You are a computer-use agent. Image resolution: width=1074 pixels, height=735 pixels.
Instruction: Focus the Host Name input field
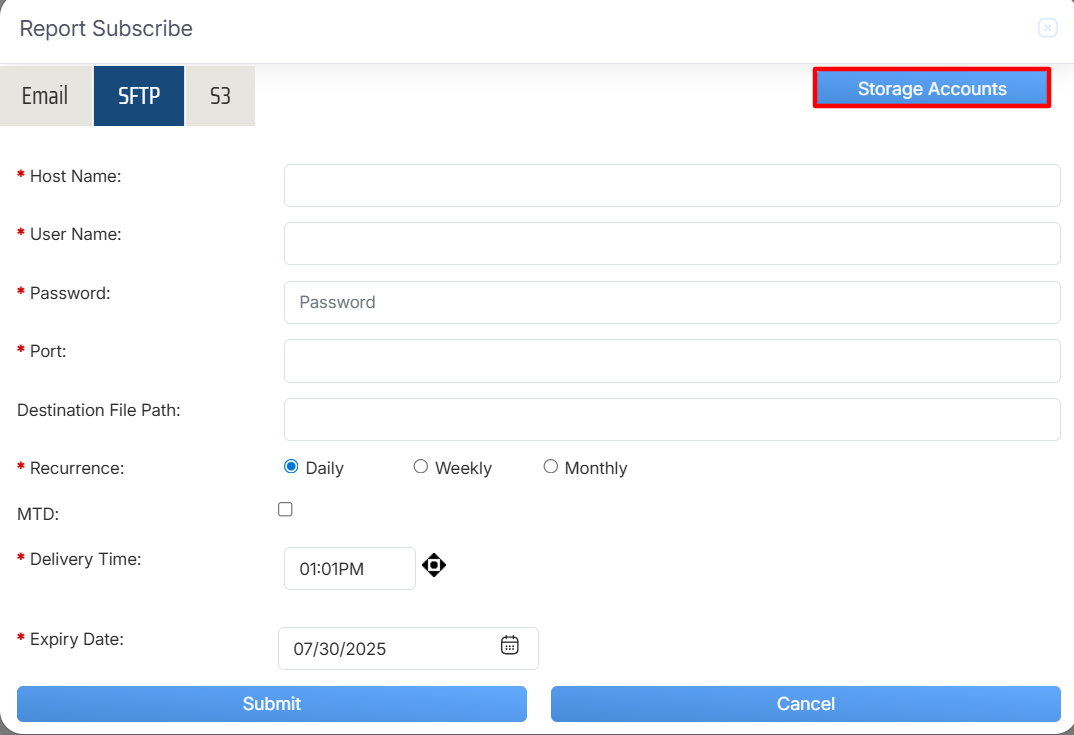coord(671,186)
